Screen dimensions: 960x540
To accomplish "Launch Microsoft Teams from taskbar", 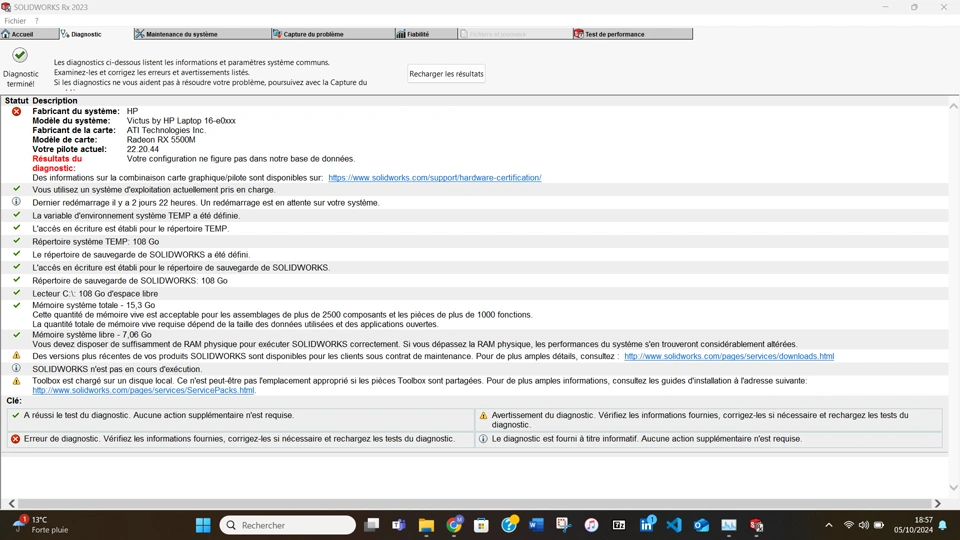I will point(399,525).
